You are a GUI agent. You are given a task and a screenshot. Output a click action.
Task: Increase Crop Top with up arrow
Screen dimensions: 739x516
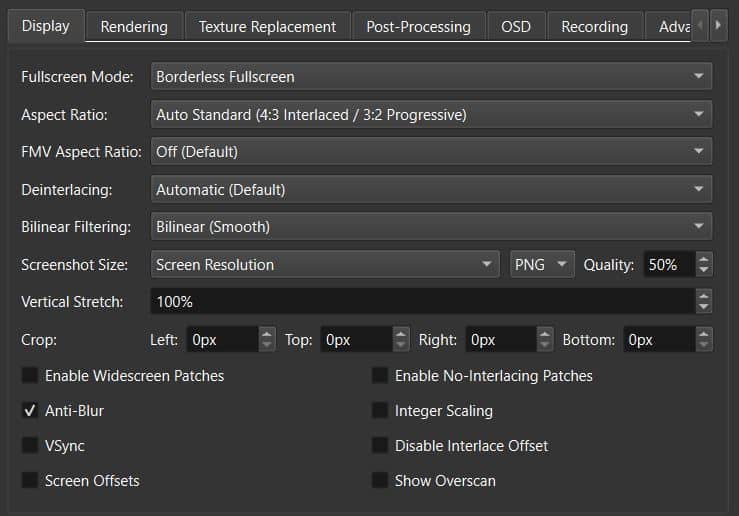point(401,334)
